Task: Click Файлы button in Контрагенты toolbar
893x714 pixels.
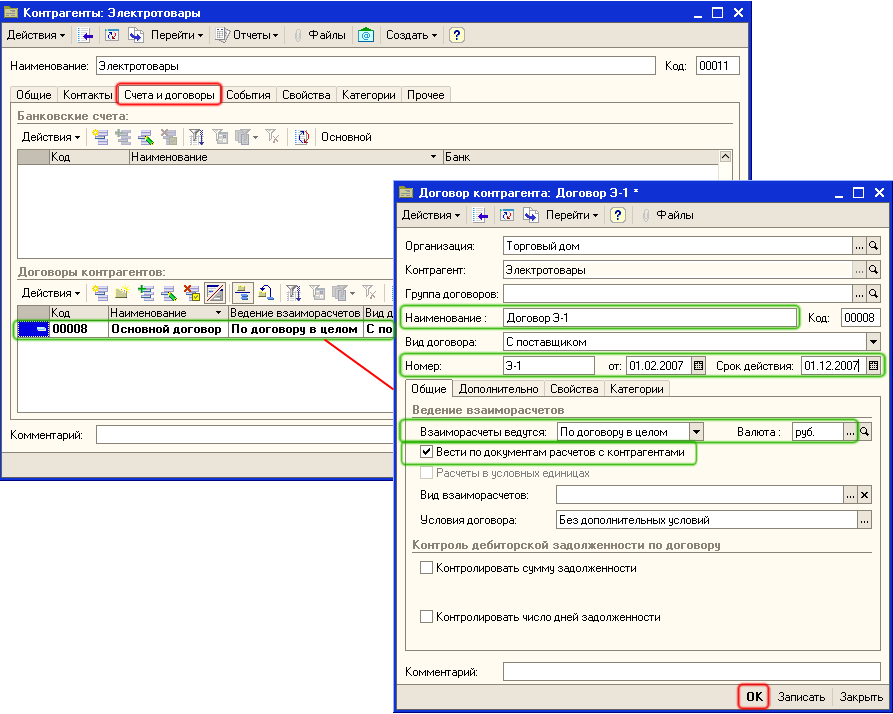Action: (320, 35)
